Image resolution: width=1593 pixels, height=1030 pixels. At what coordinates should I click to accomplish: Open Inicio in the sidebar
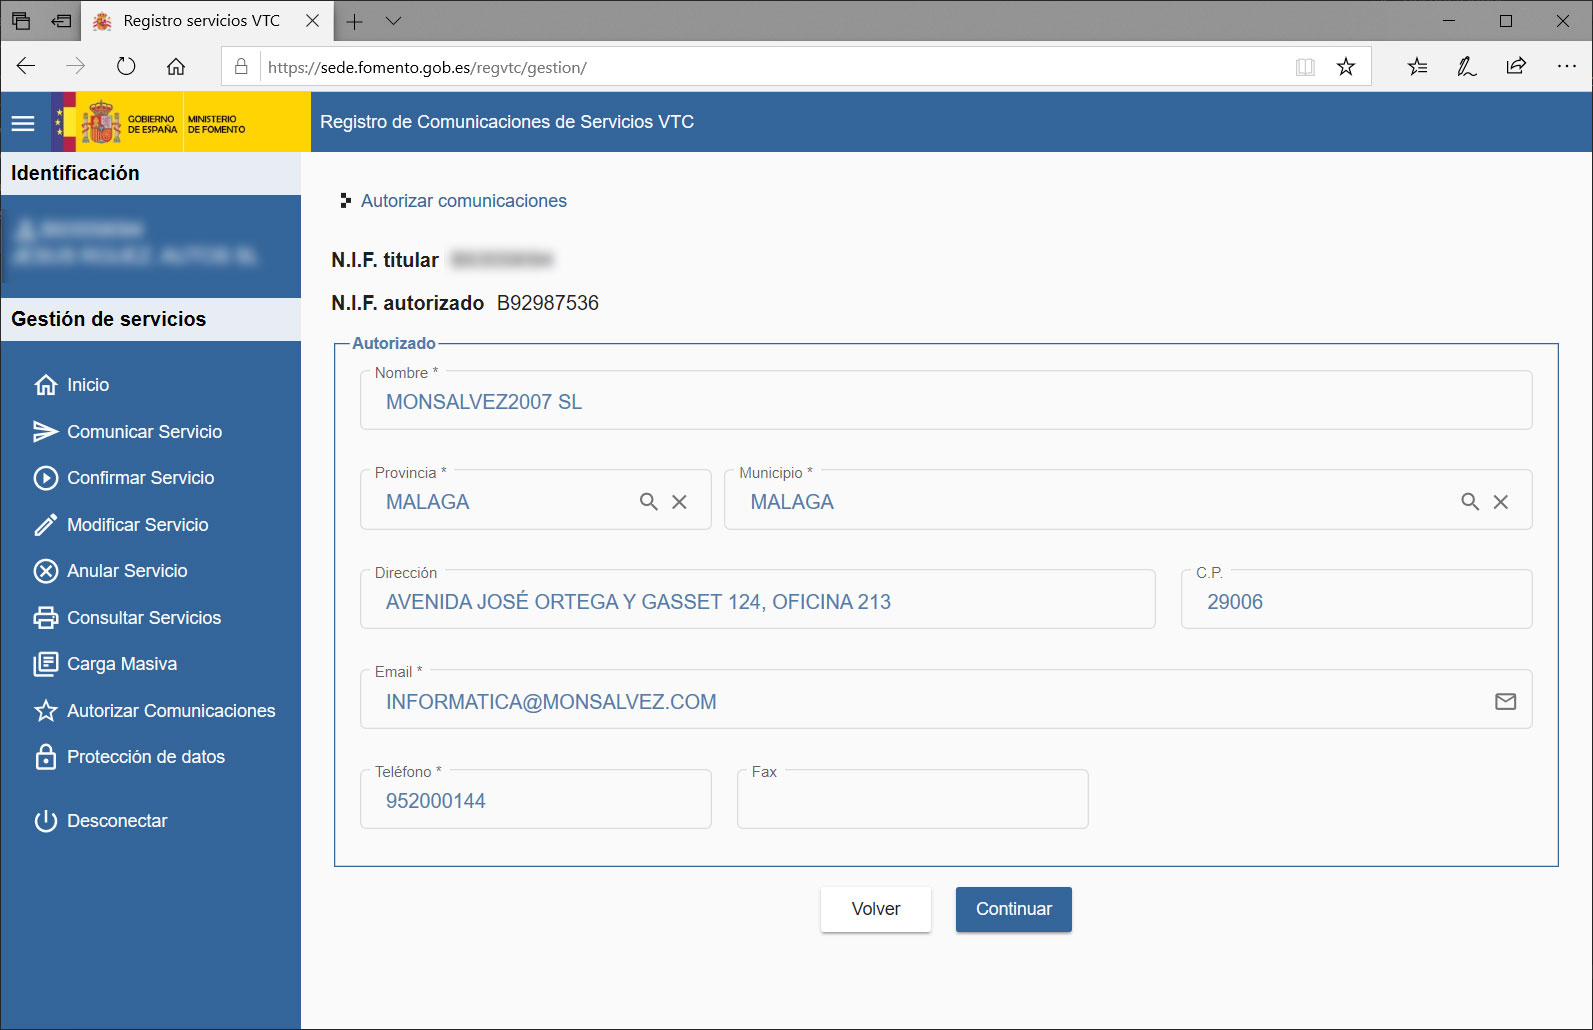(88, 385)
